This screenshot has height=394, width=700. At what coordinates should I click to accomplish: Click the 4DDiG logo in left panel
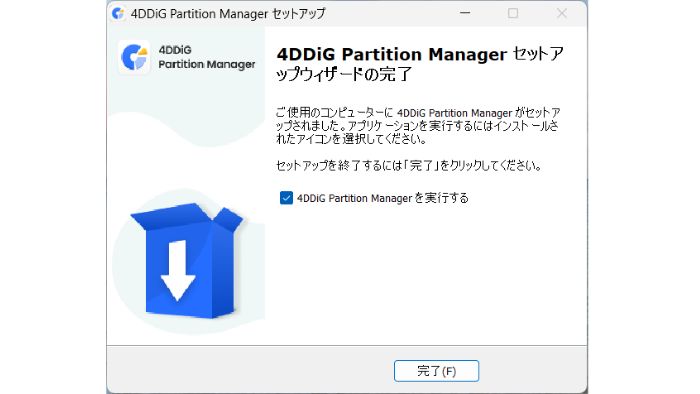point(134,57)
